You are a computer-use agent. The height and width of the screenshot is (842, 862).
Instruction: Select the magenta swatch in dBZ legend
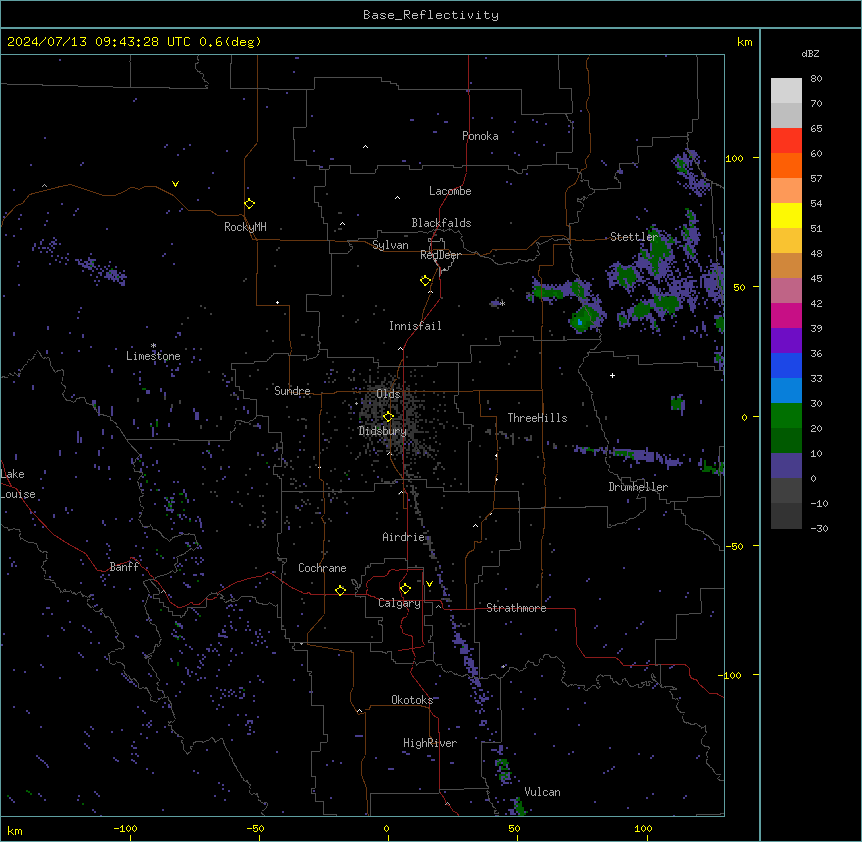point(786,315)
